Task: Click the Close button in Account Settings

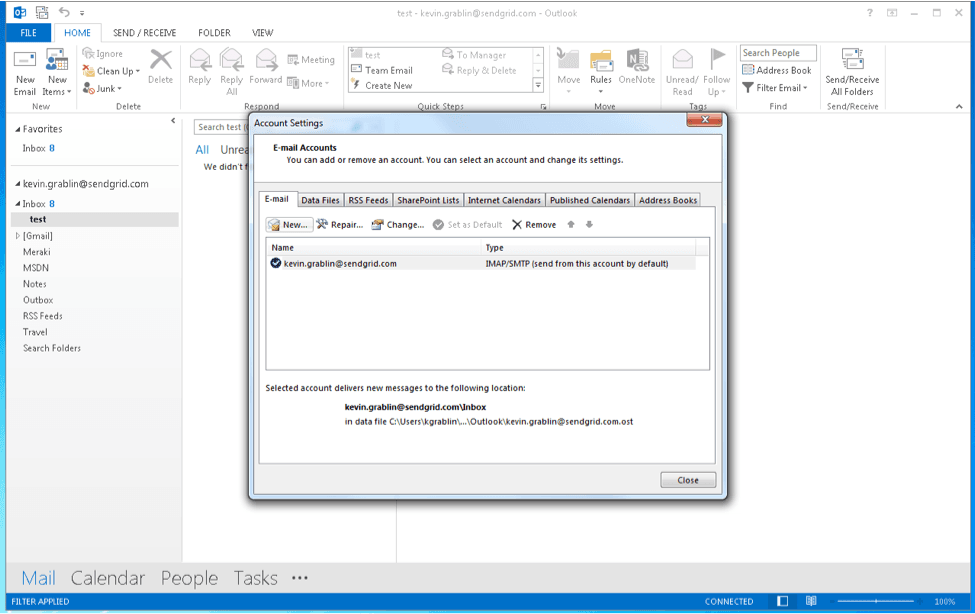Action: 688,479
